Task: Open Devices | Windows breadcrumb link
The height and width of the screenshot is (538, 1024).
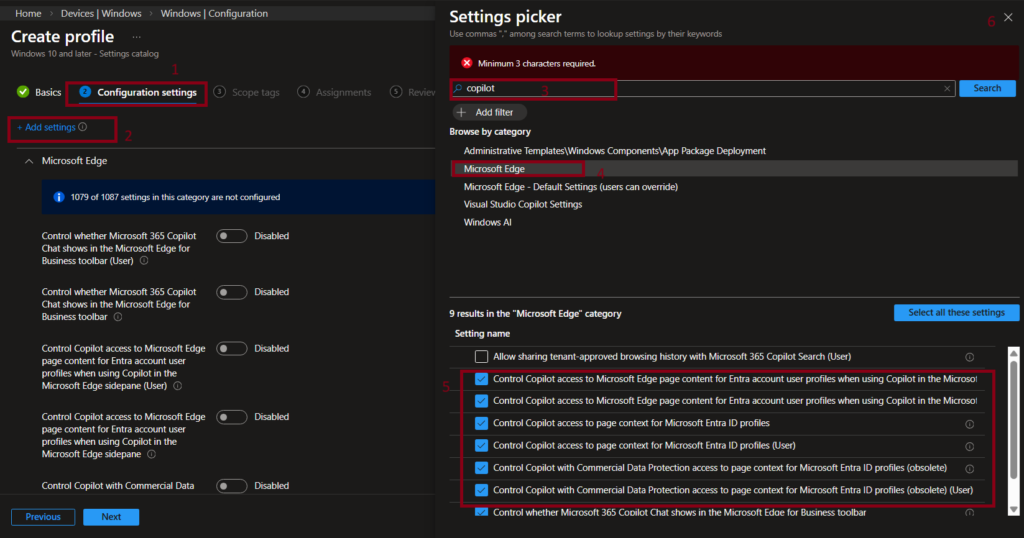Action: coord(101,13)
